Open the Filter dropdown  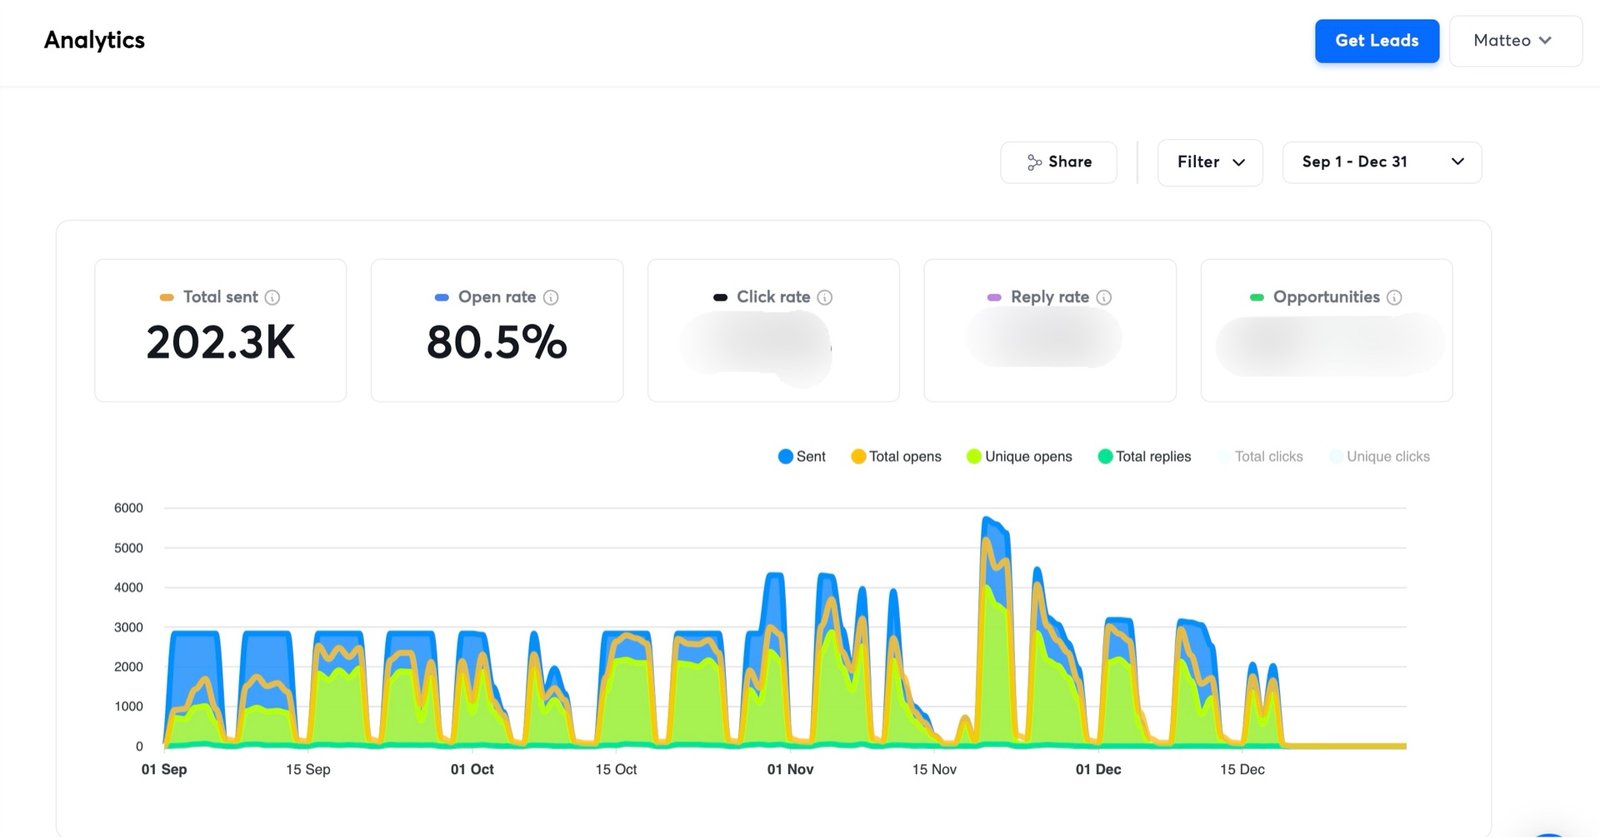pos(1210,162)
